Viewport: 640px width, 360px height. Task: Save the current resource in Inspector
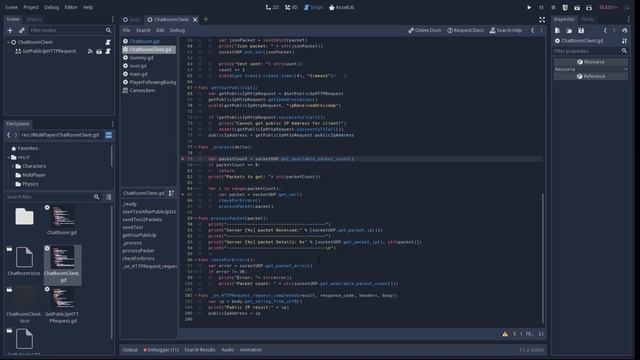click(581, 31)
